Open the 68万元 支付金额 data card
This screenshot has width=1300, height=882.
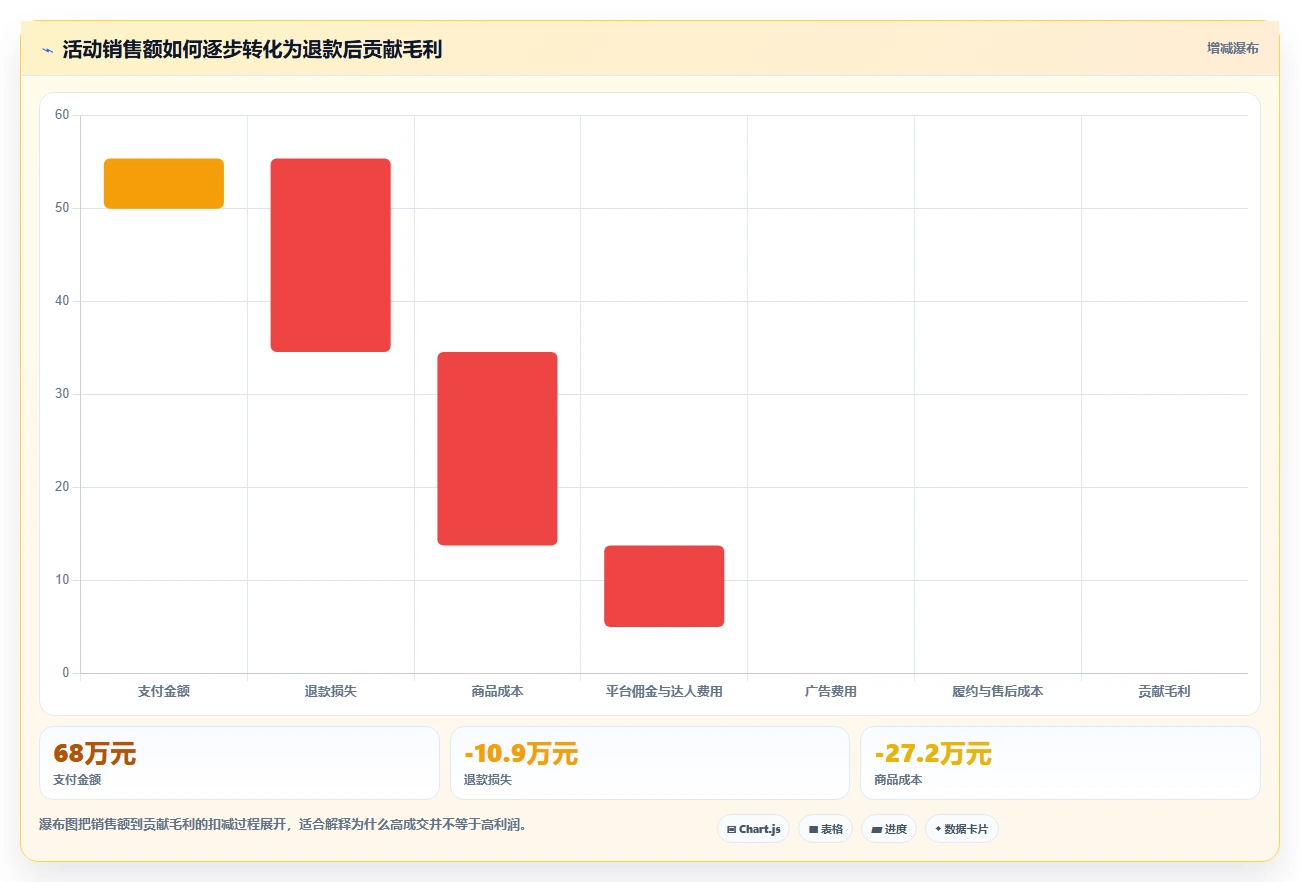239,763
